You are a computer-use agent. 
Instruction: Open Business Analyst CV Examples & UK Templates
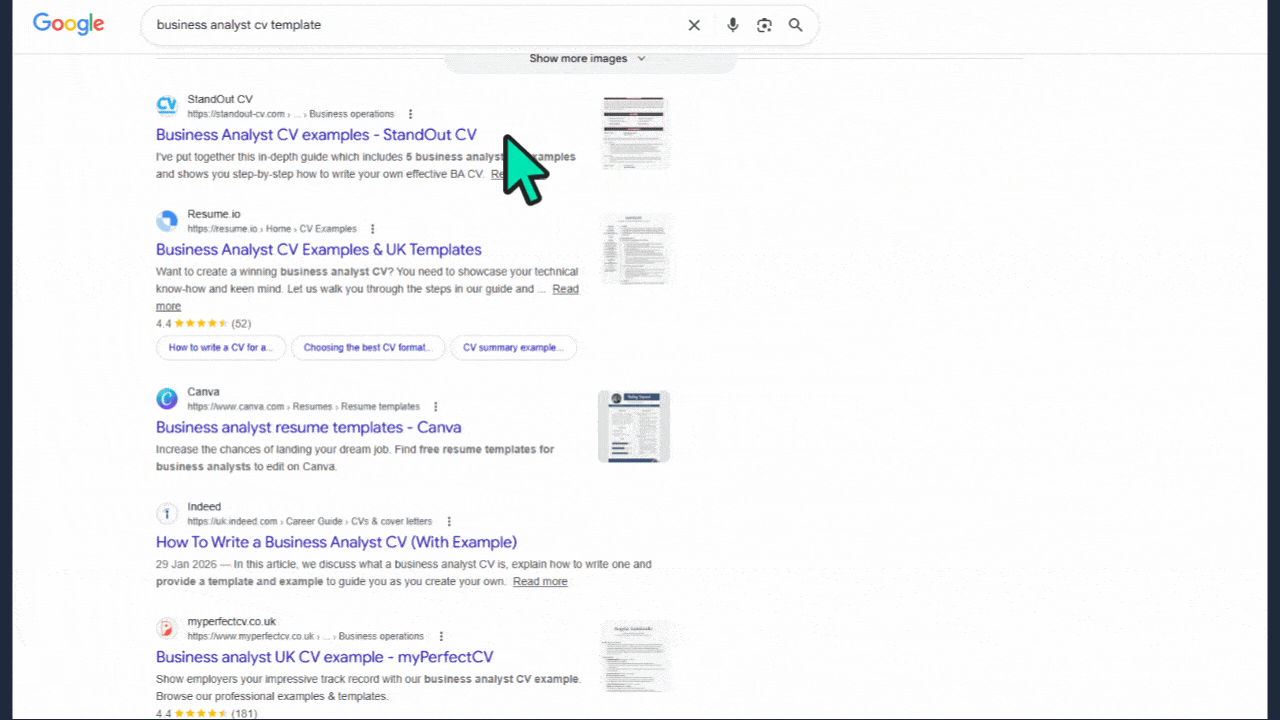(x=319, y=250)
